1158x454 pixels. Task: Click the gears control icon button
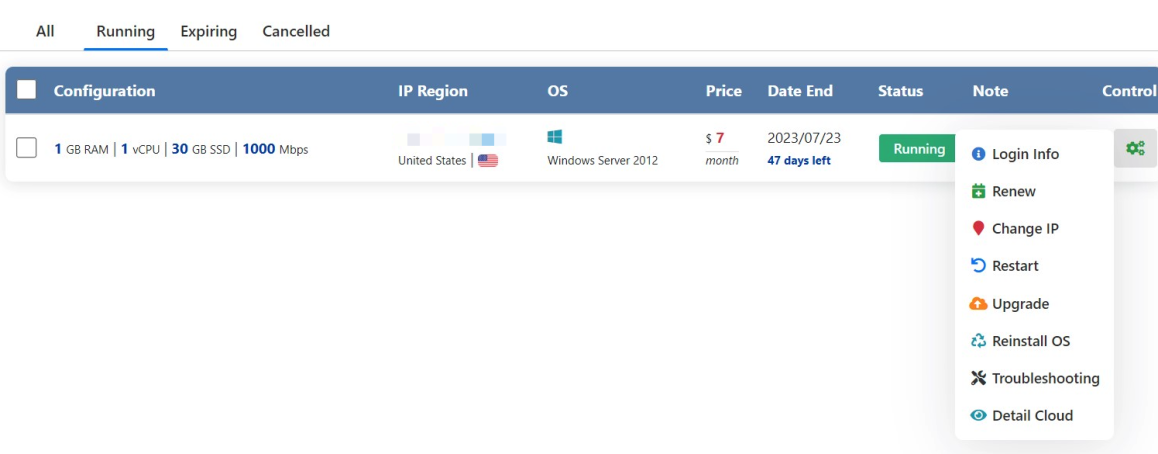pyautogui.click(x=1135, y=148)
